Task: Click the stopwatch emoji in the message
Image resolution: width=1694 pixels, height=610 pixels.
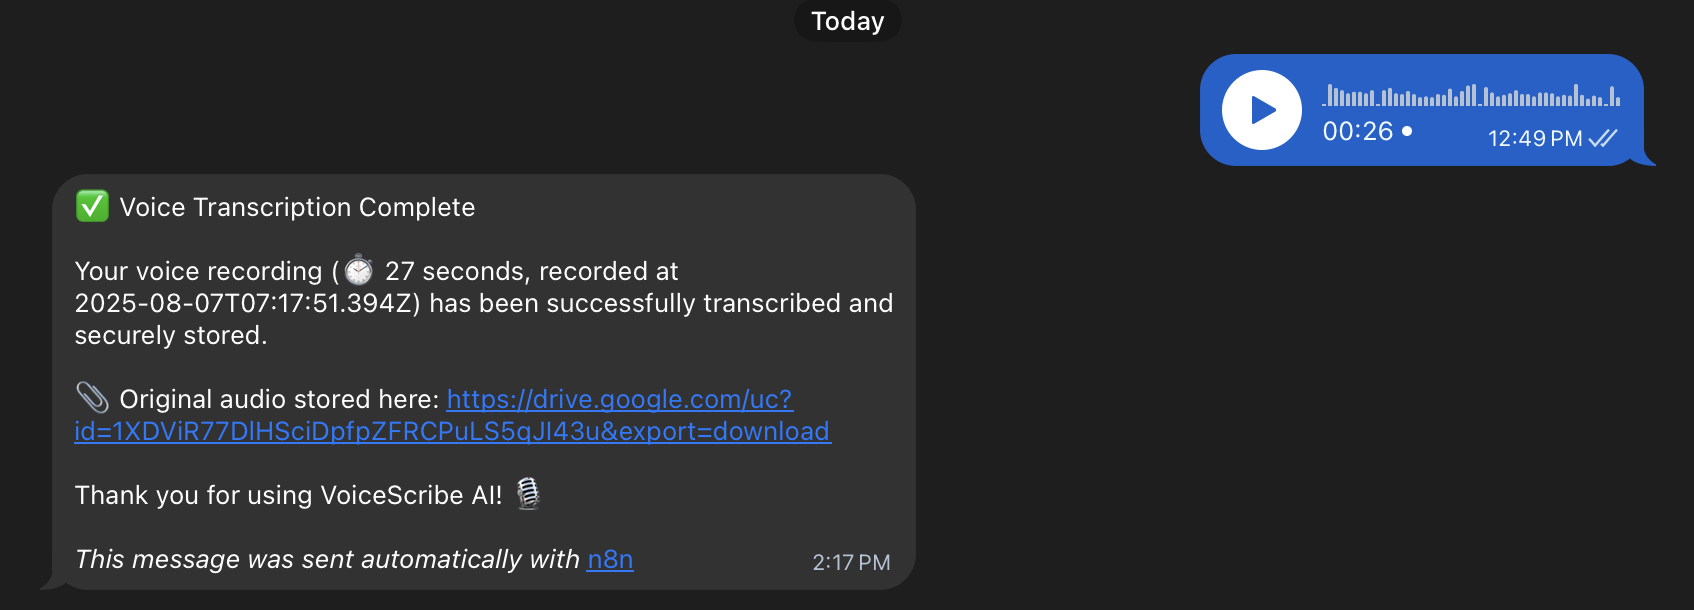Action: click(359, 270)
